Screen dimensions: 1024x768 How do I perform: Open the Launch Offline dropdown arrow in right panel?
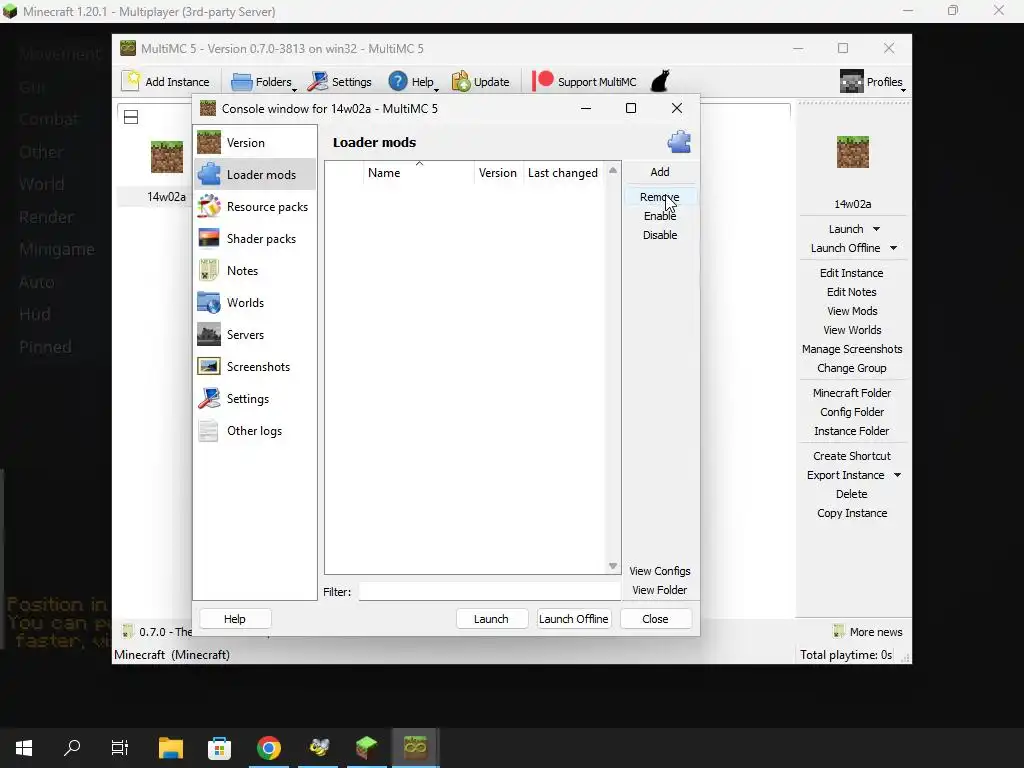[893, 248]
